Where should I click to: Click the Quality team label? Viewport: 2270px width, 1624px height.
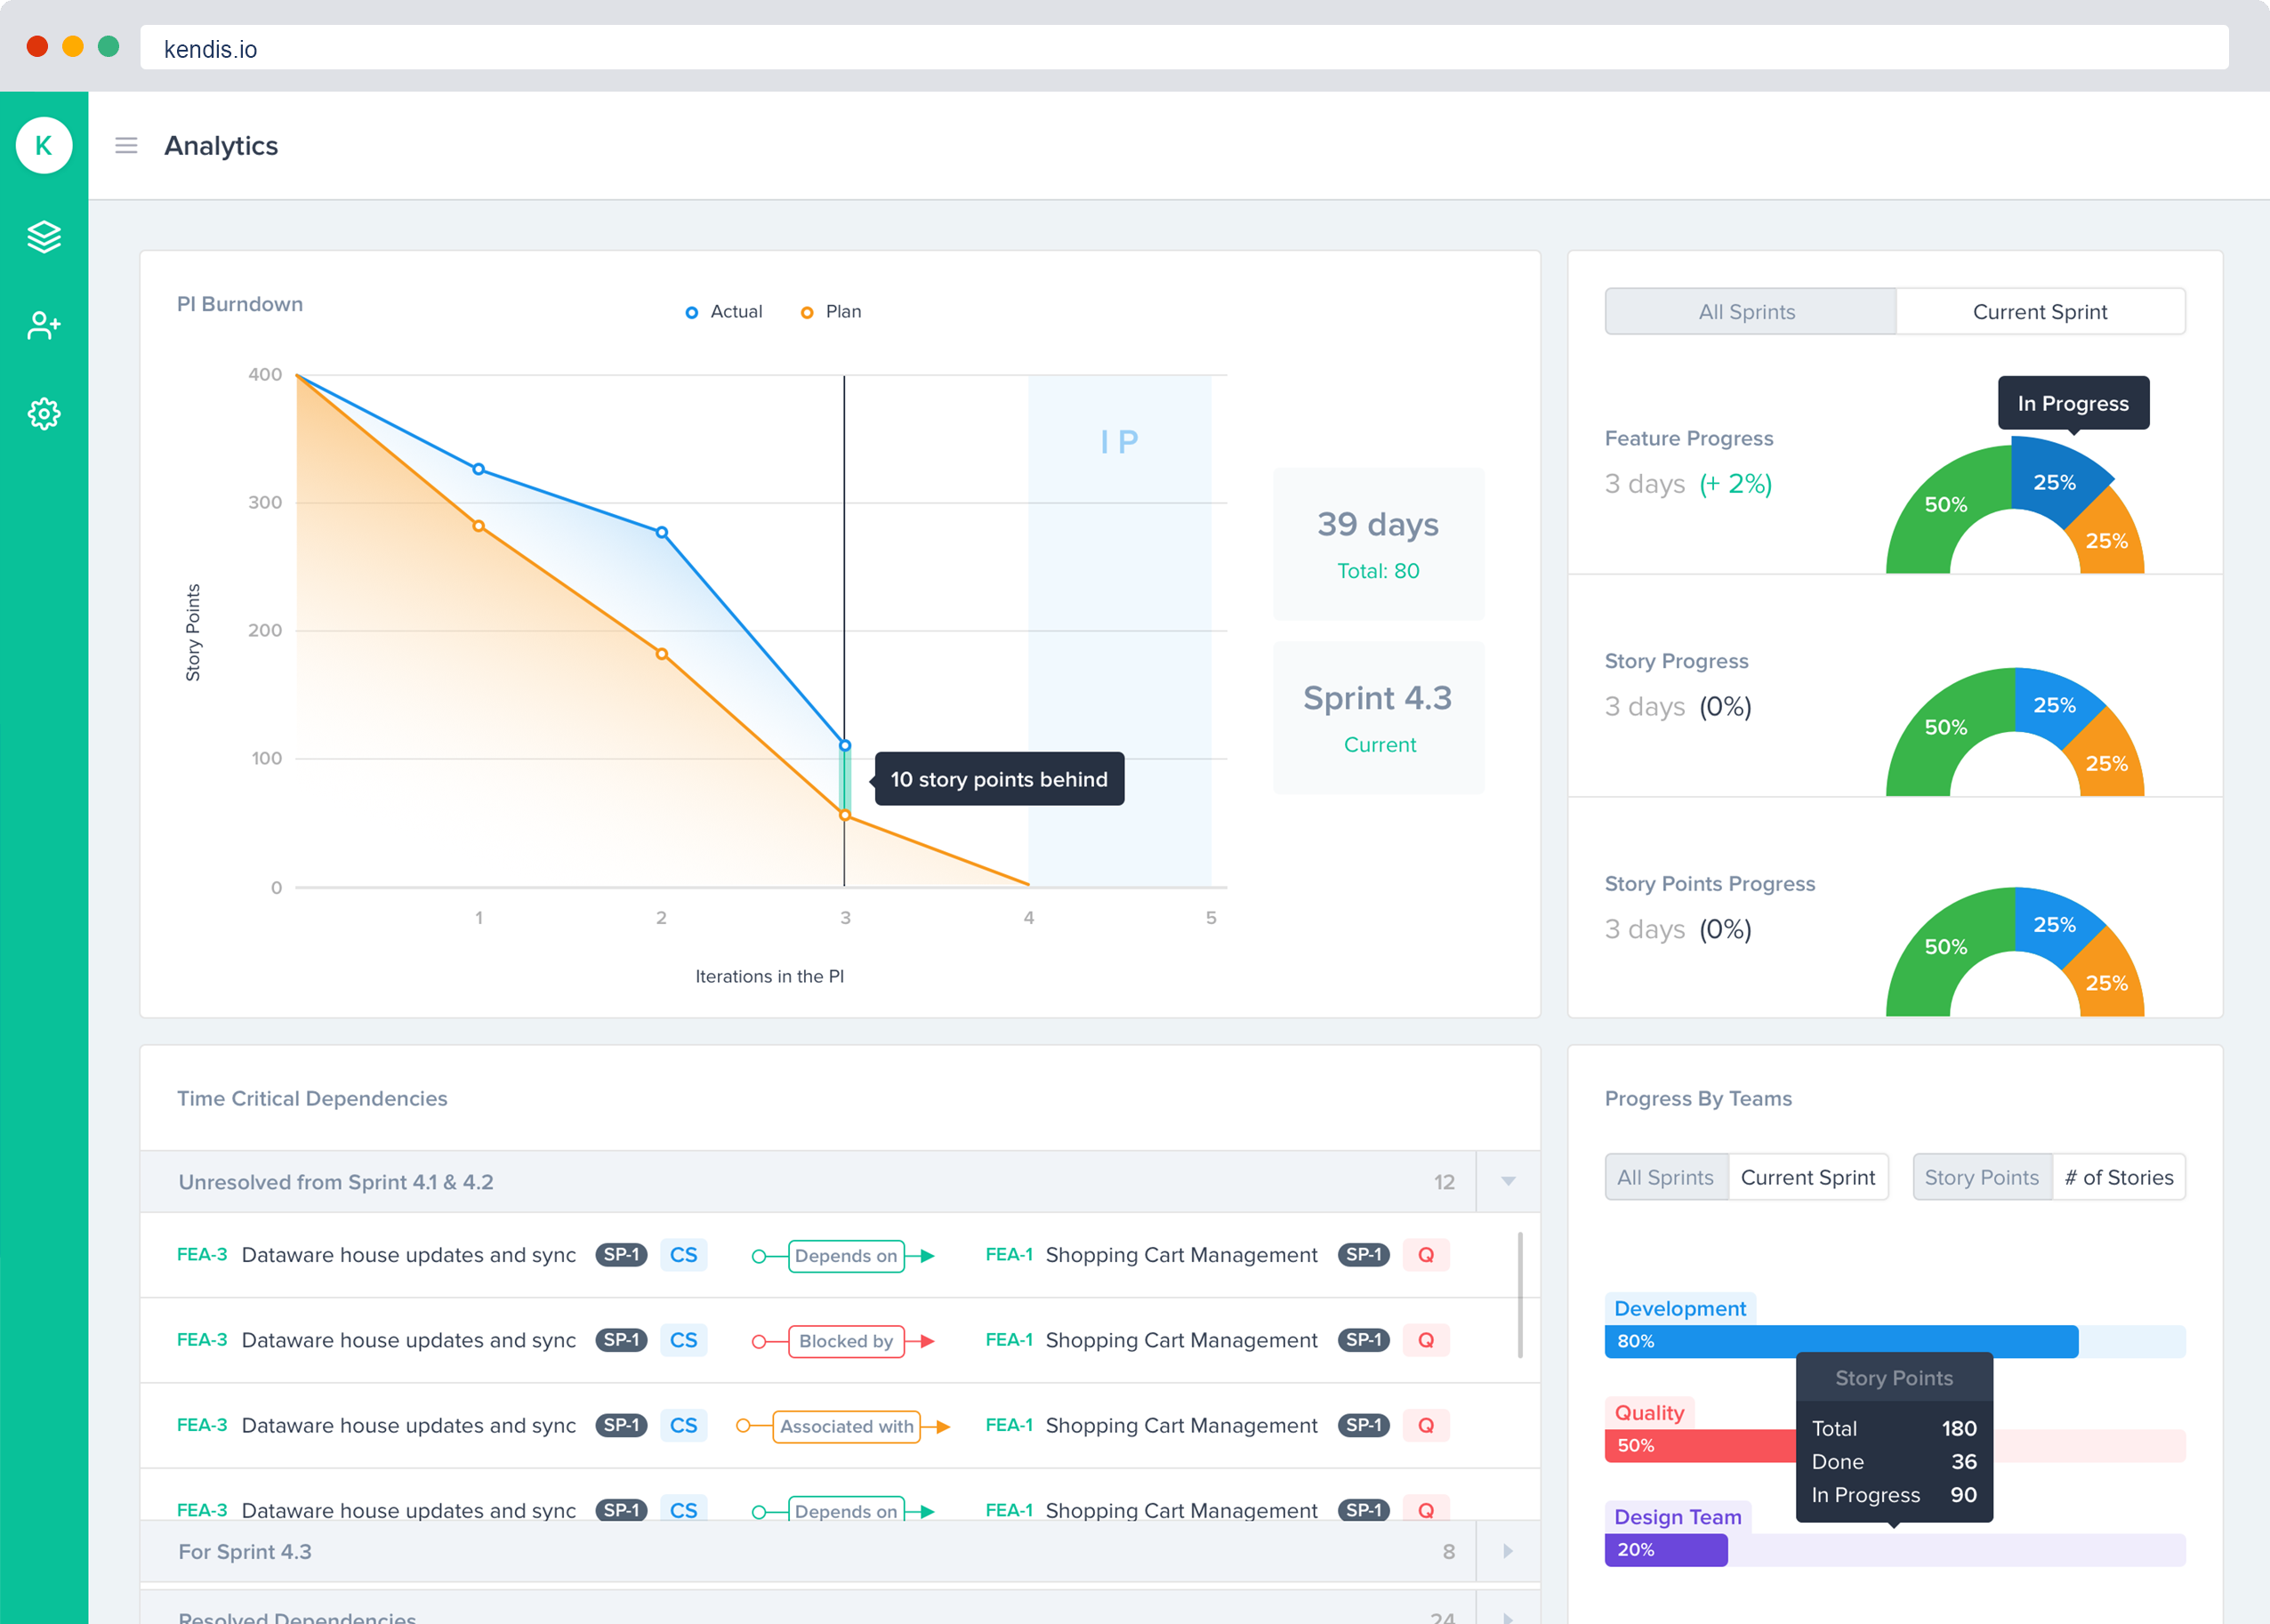1650,1413
